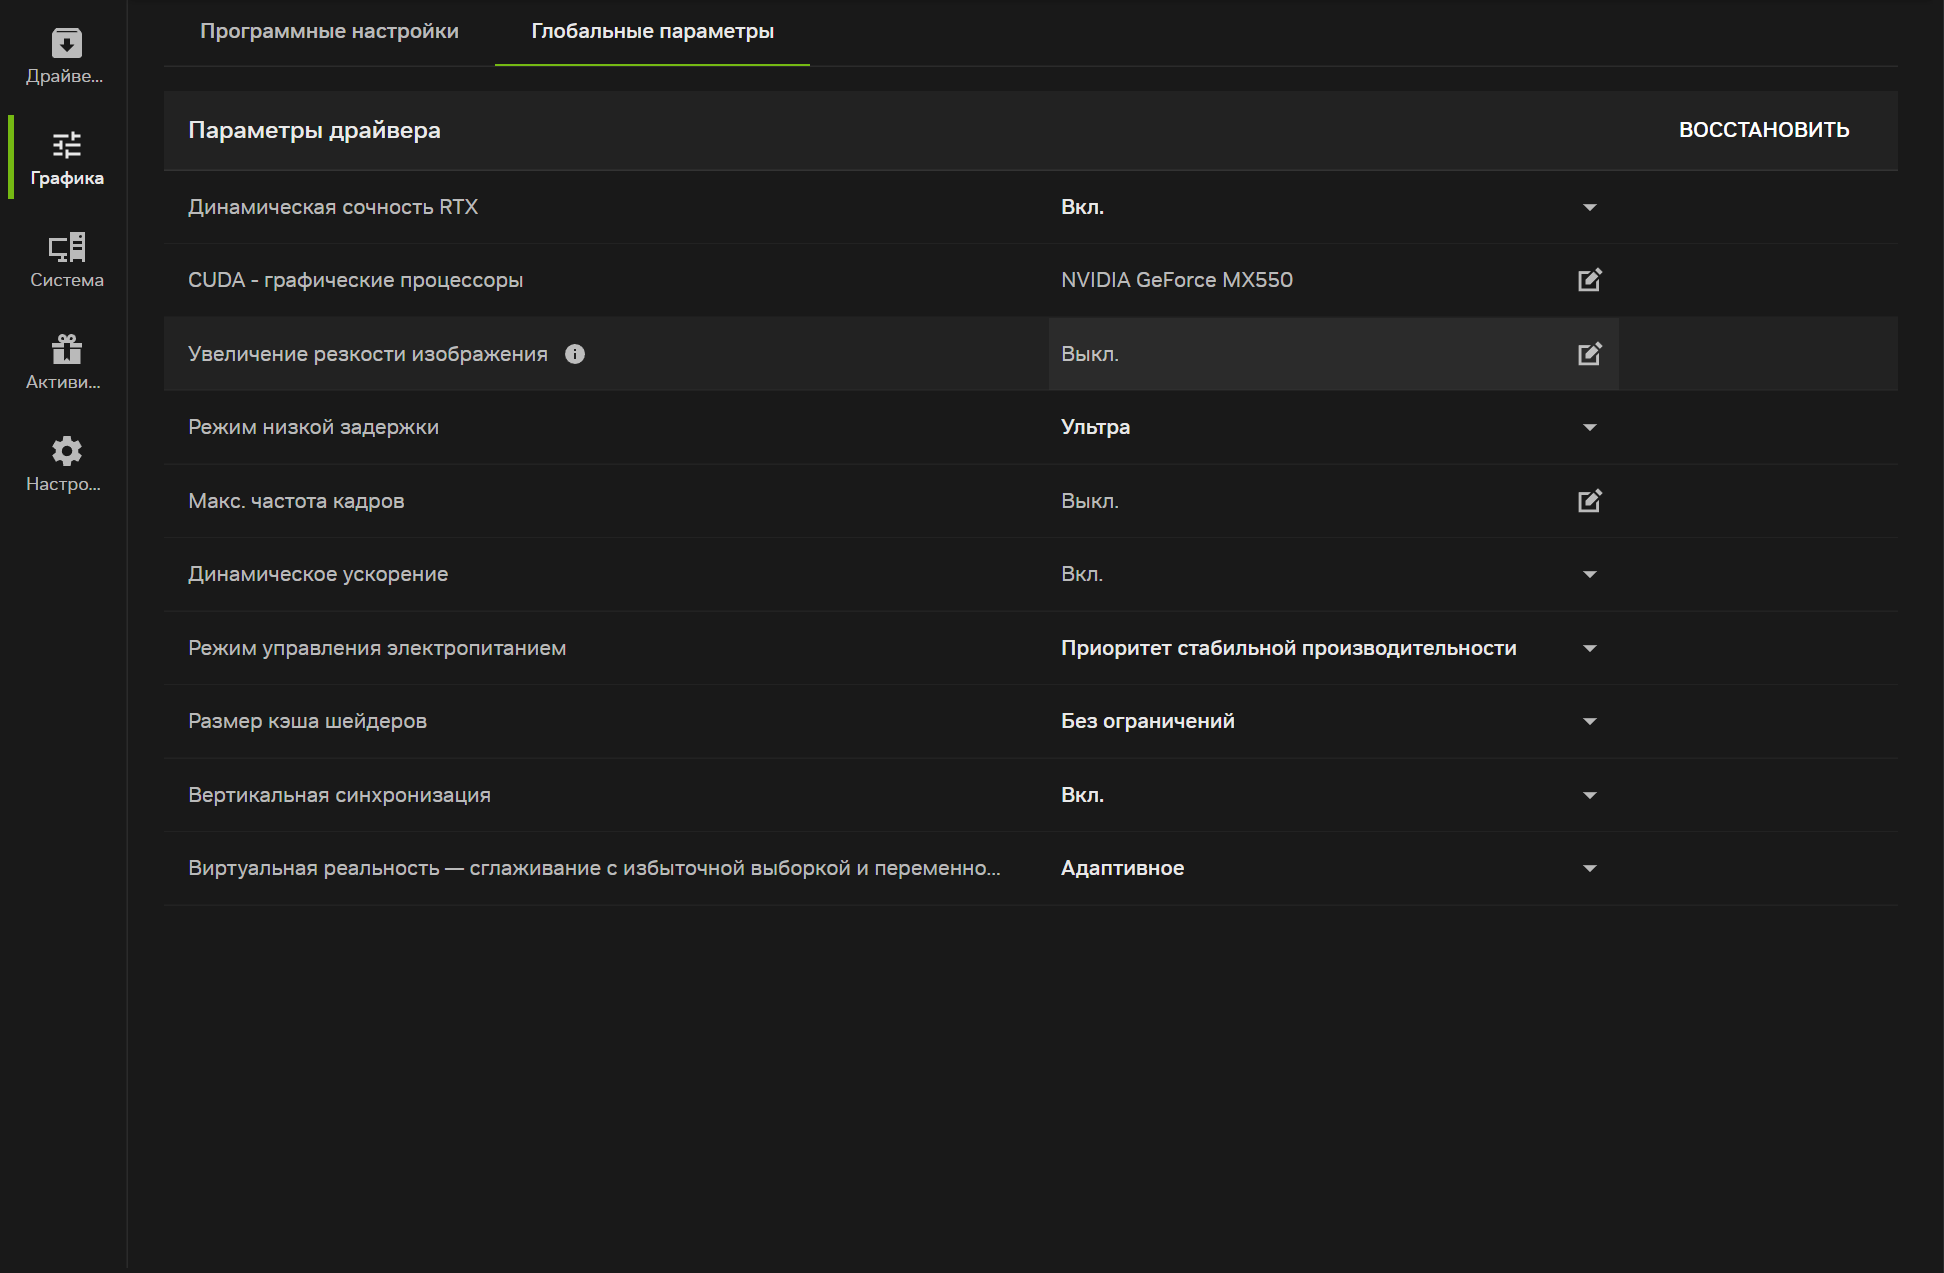
Task: Open Виртуальная реальность Адаптивное dropdown
Action: 1589,868
